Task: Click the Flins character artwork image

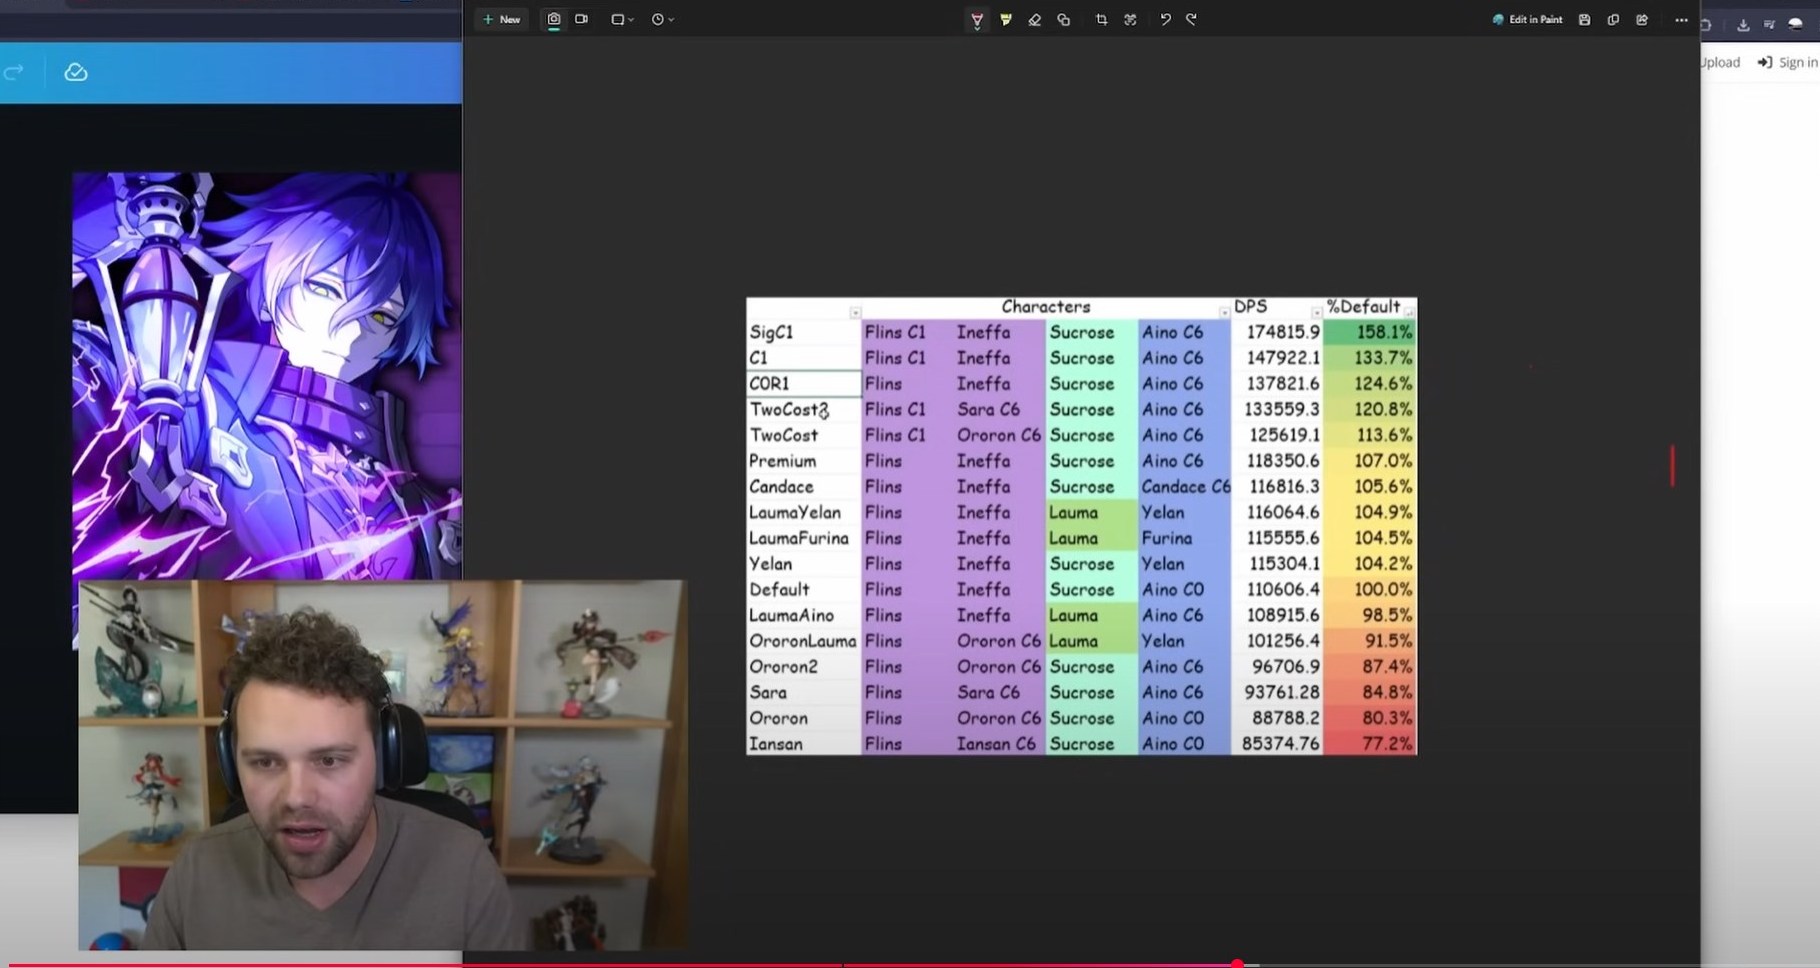Action: pos(267,375)
